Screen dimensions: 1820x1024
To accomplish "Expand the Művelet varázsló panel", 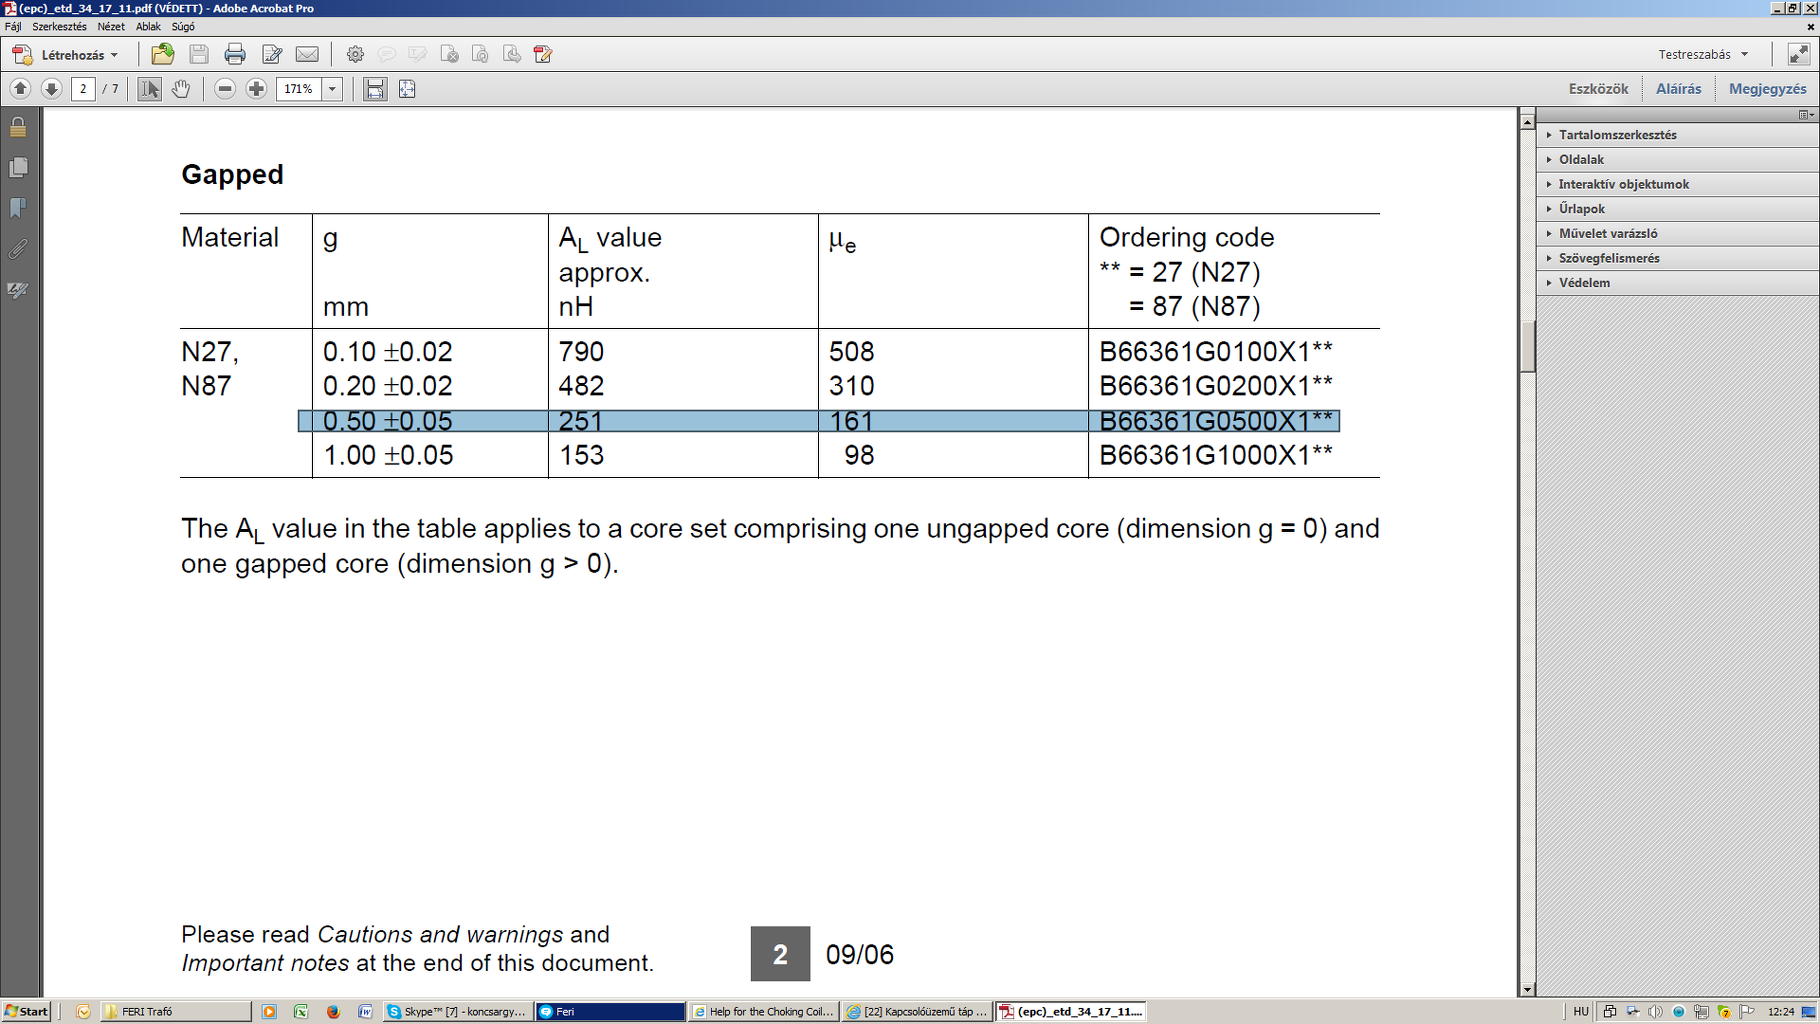I will click(1678, 234).
